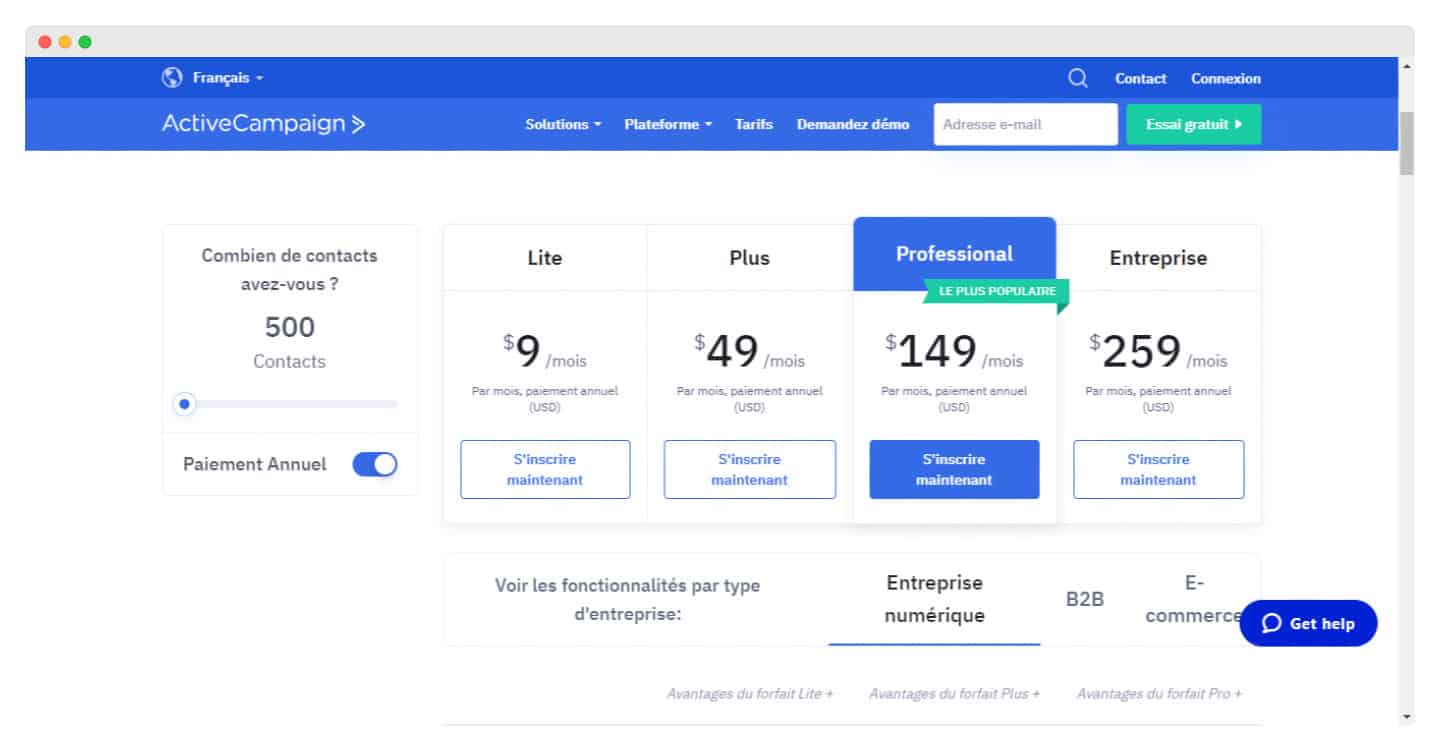The width and height of the screenshot is (1440, 751).
Task: Expand the Solutions menu
Action: pyautogui.click(x=563, y=125)
